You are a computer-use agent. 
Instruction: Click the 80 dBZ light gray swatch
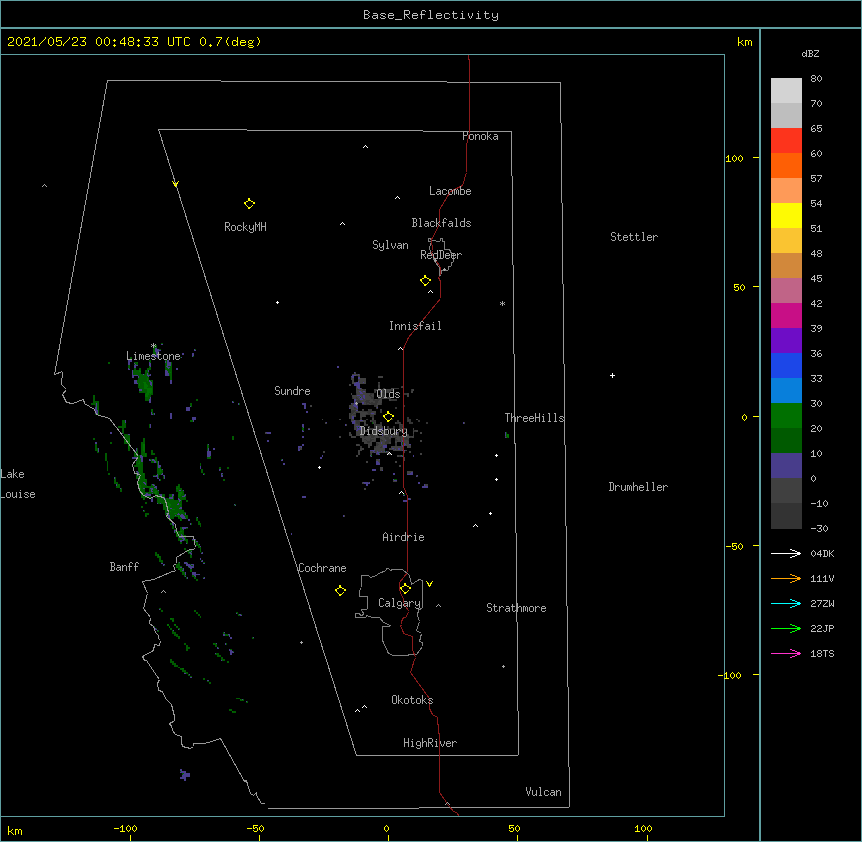[786, 90]
